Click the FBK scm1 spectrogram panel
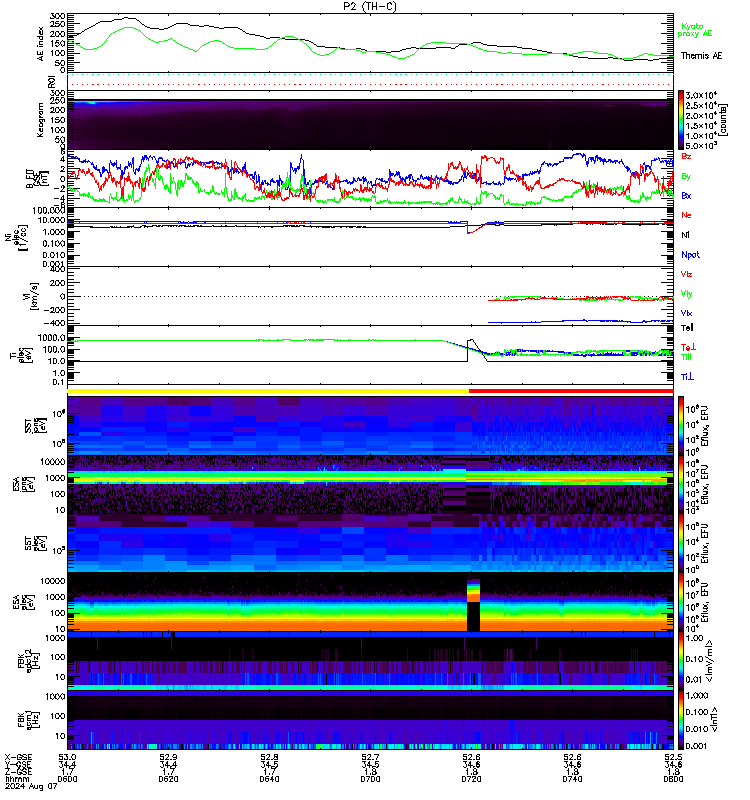This screenshot has height=800, width=750. [370, 720]
